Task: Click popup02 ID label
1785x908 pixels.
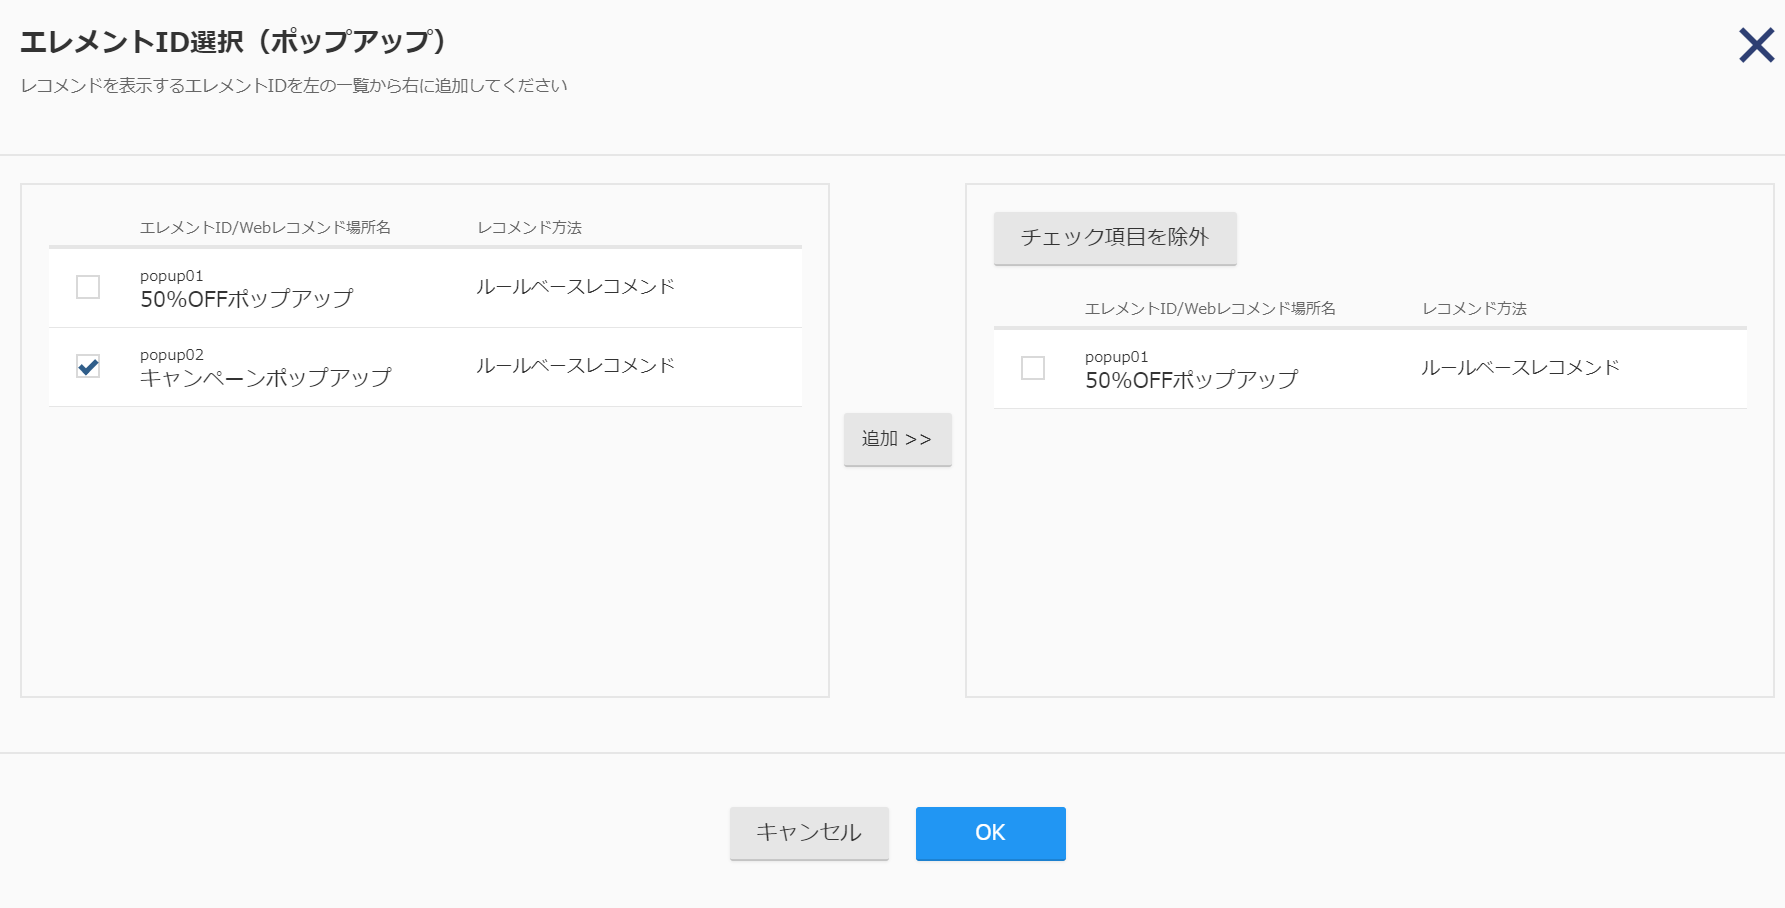Action: (x=172, y=355)
